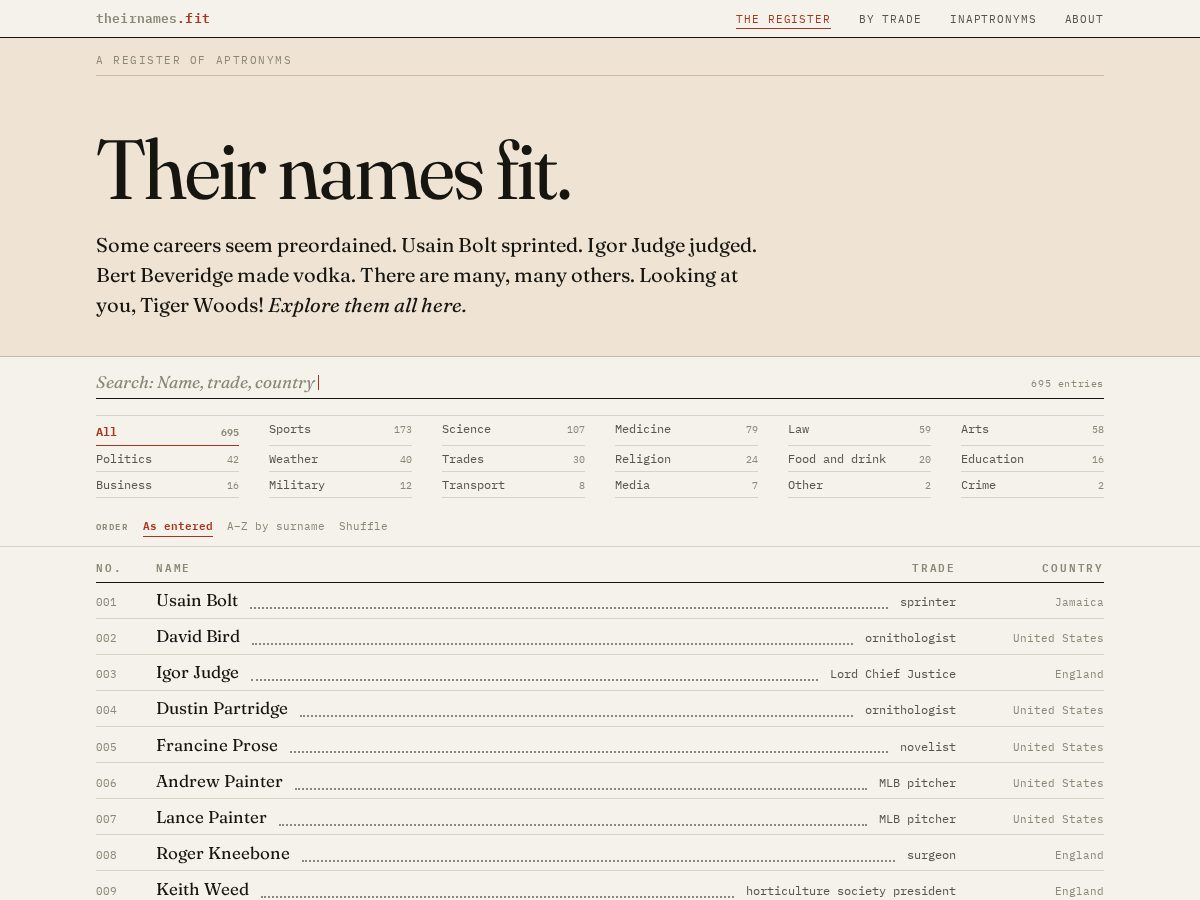Image resolution: width=1200 pixels, height=900 pixels.
Task: Shuffle the list order
Action: coord(363,526)
